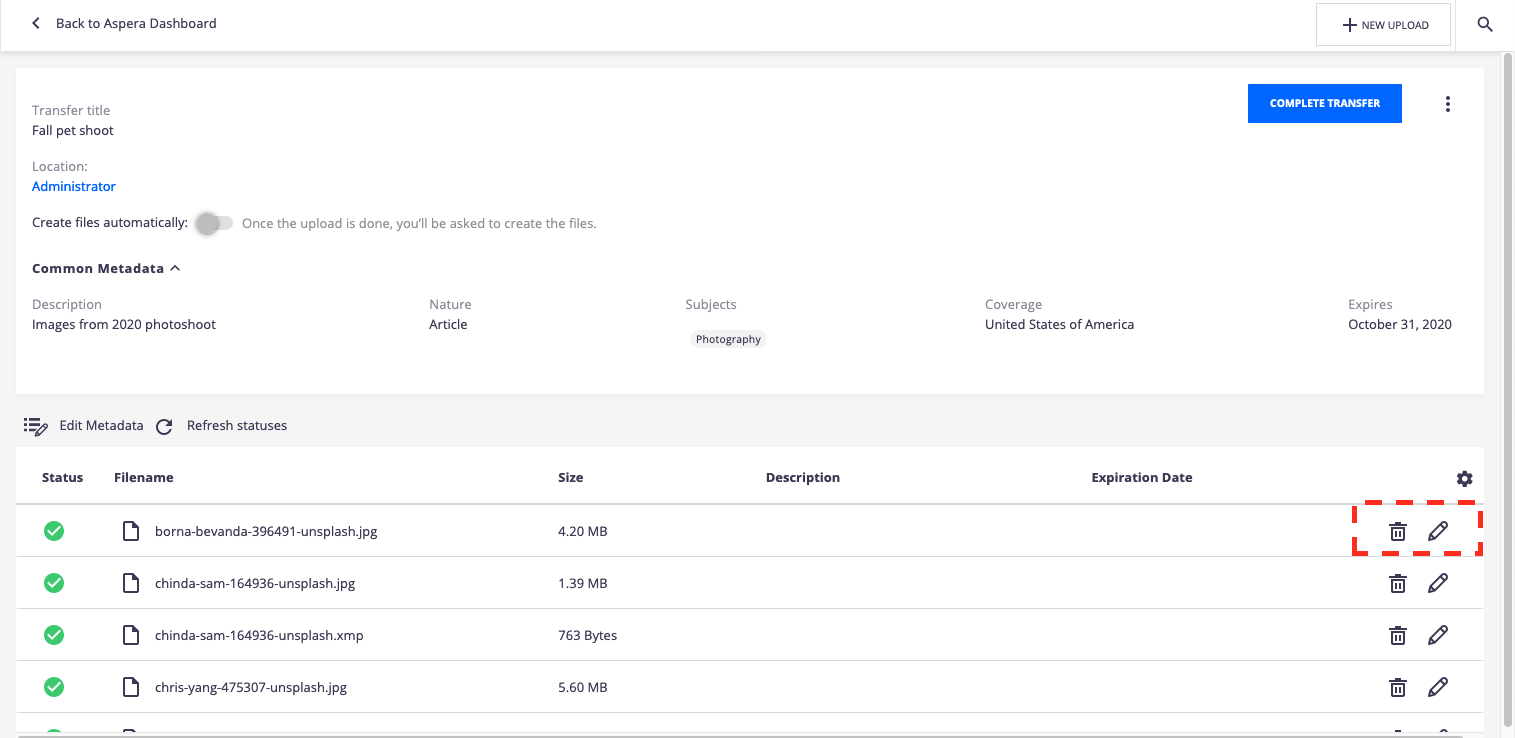Delete borna-bevanda-396491-unsplash.jpg with trash icon
The height and width of the screenshot is (738, 1515).
click(x=1398, y=532)
